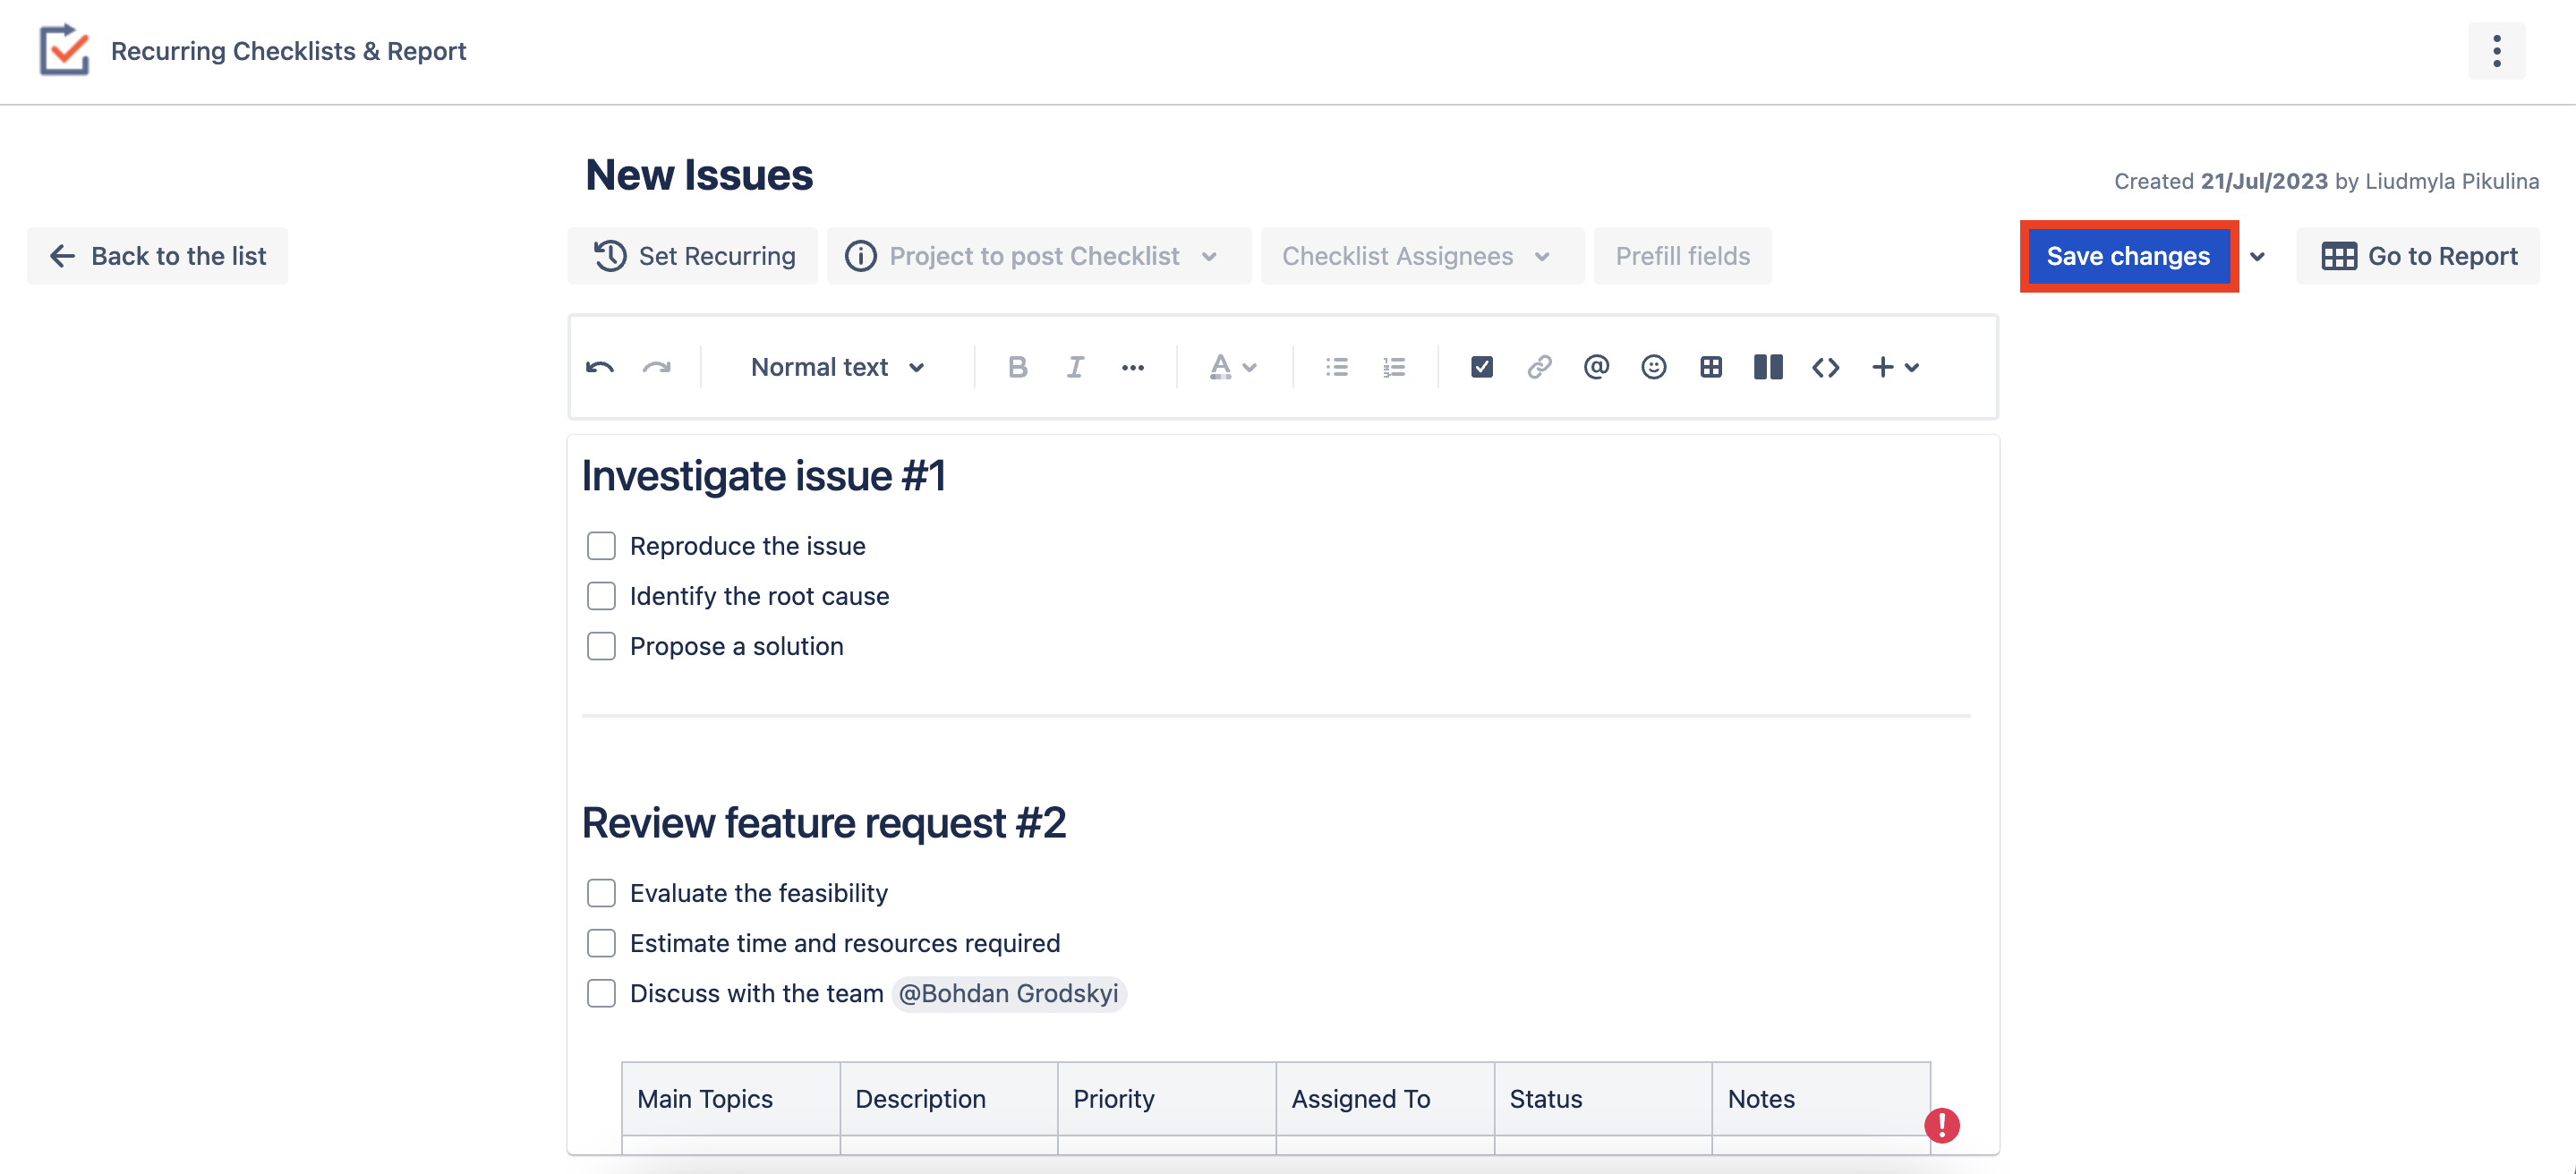
Task: Open the insert plus dropdown
Action: [1895, 367]
